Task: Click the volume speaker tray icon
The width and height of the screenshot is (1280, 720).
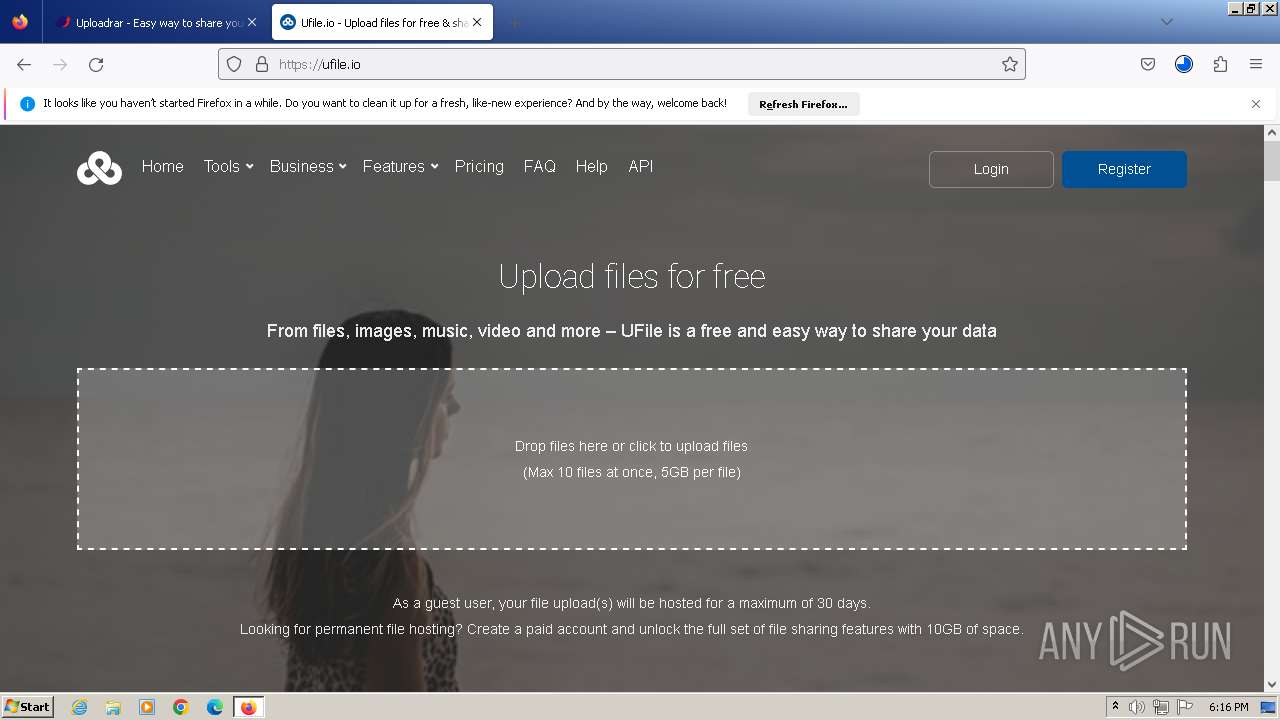Action: pos(1137,707)
